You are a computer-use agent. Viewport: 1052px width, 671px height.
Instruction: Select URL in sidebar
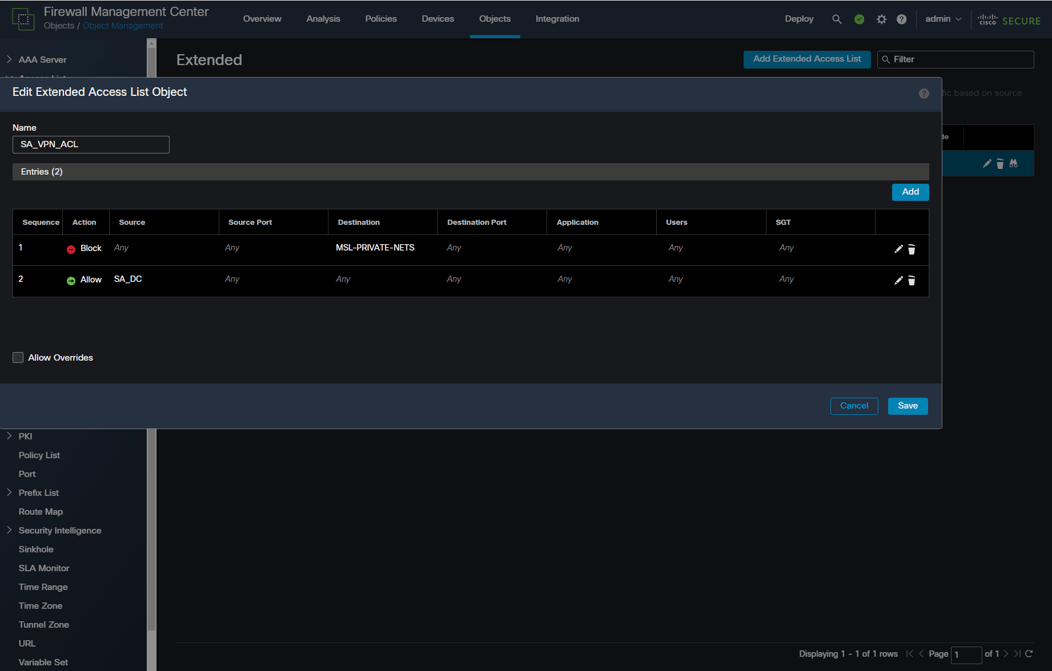[27, 643]
